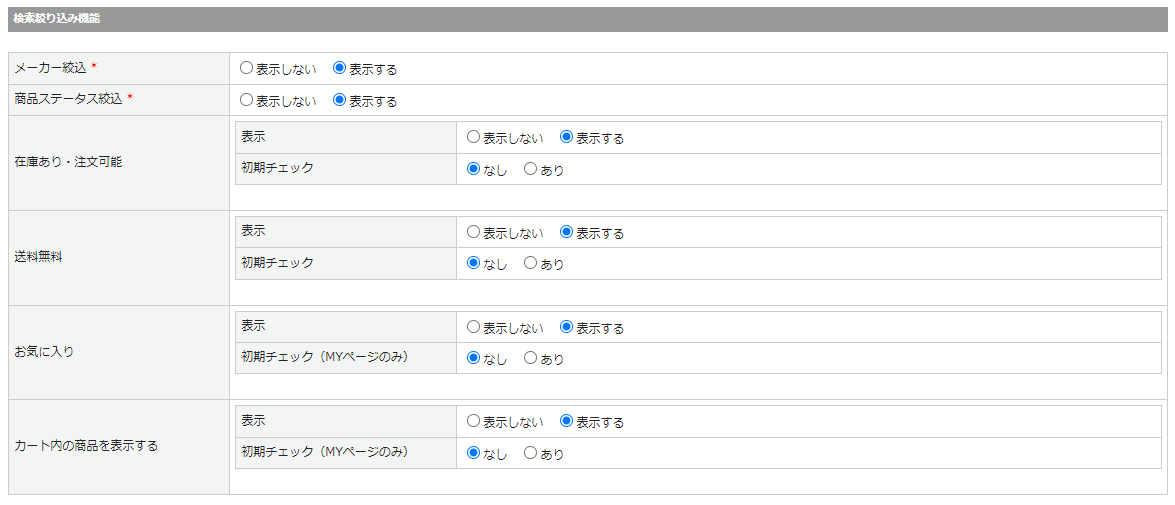This screenshot has height=505, width=1175.
Task: Choose あり for 在庫あり・注文可能 初期チェック
Action: [x=531, y=169]
